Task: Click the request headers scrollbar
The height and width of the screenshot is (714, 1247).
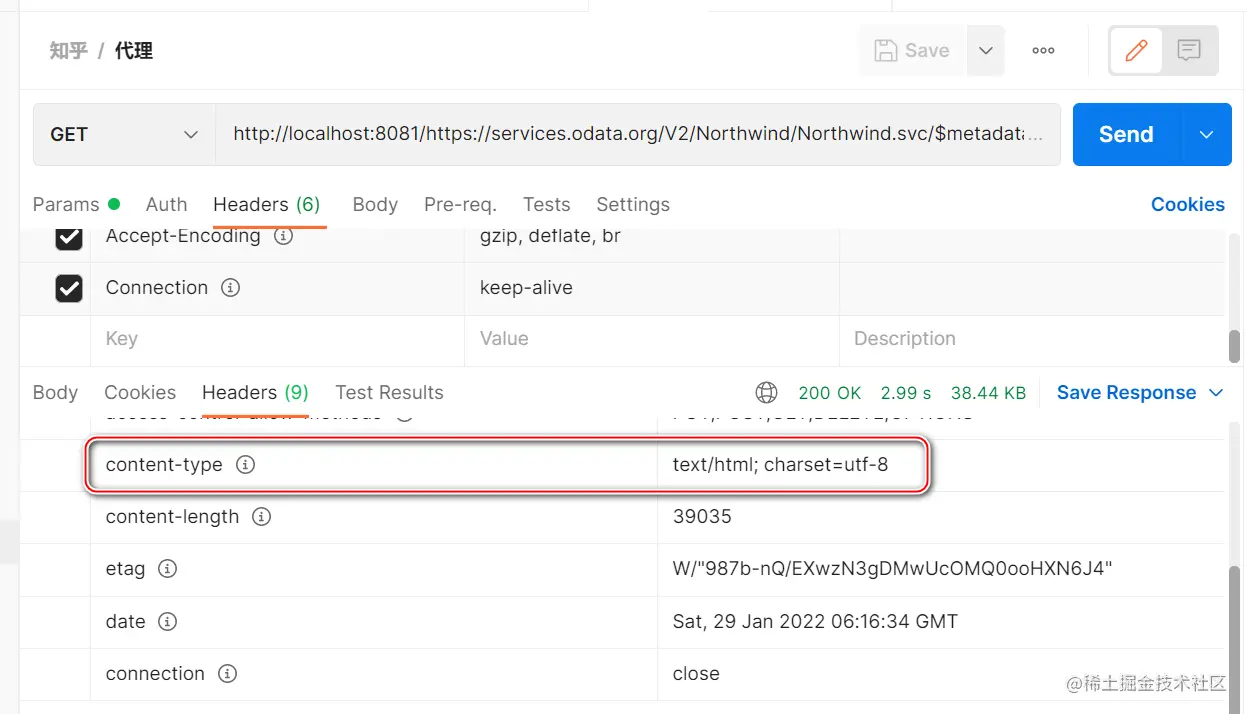Action: click(1234, 346)
